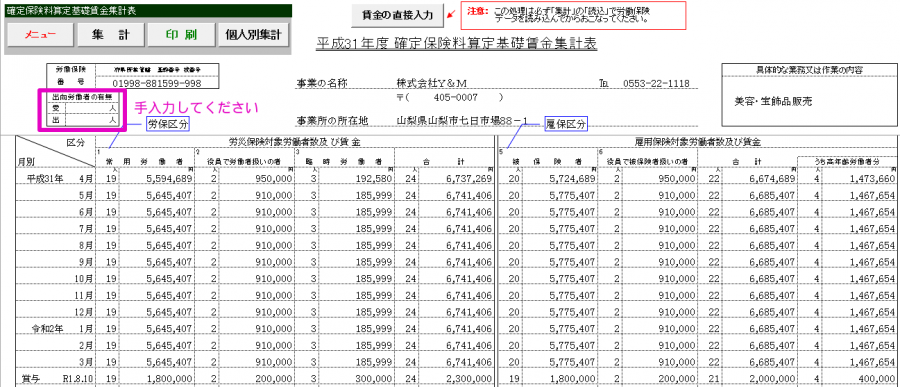Click the 美容・宝飾品販売 work description box
The height and width of the screenshot is (387, 900).
pos(809,102)
